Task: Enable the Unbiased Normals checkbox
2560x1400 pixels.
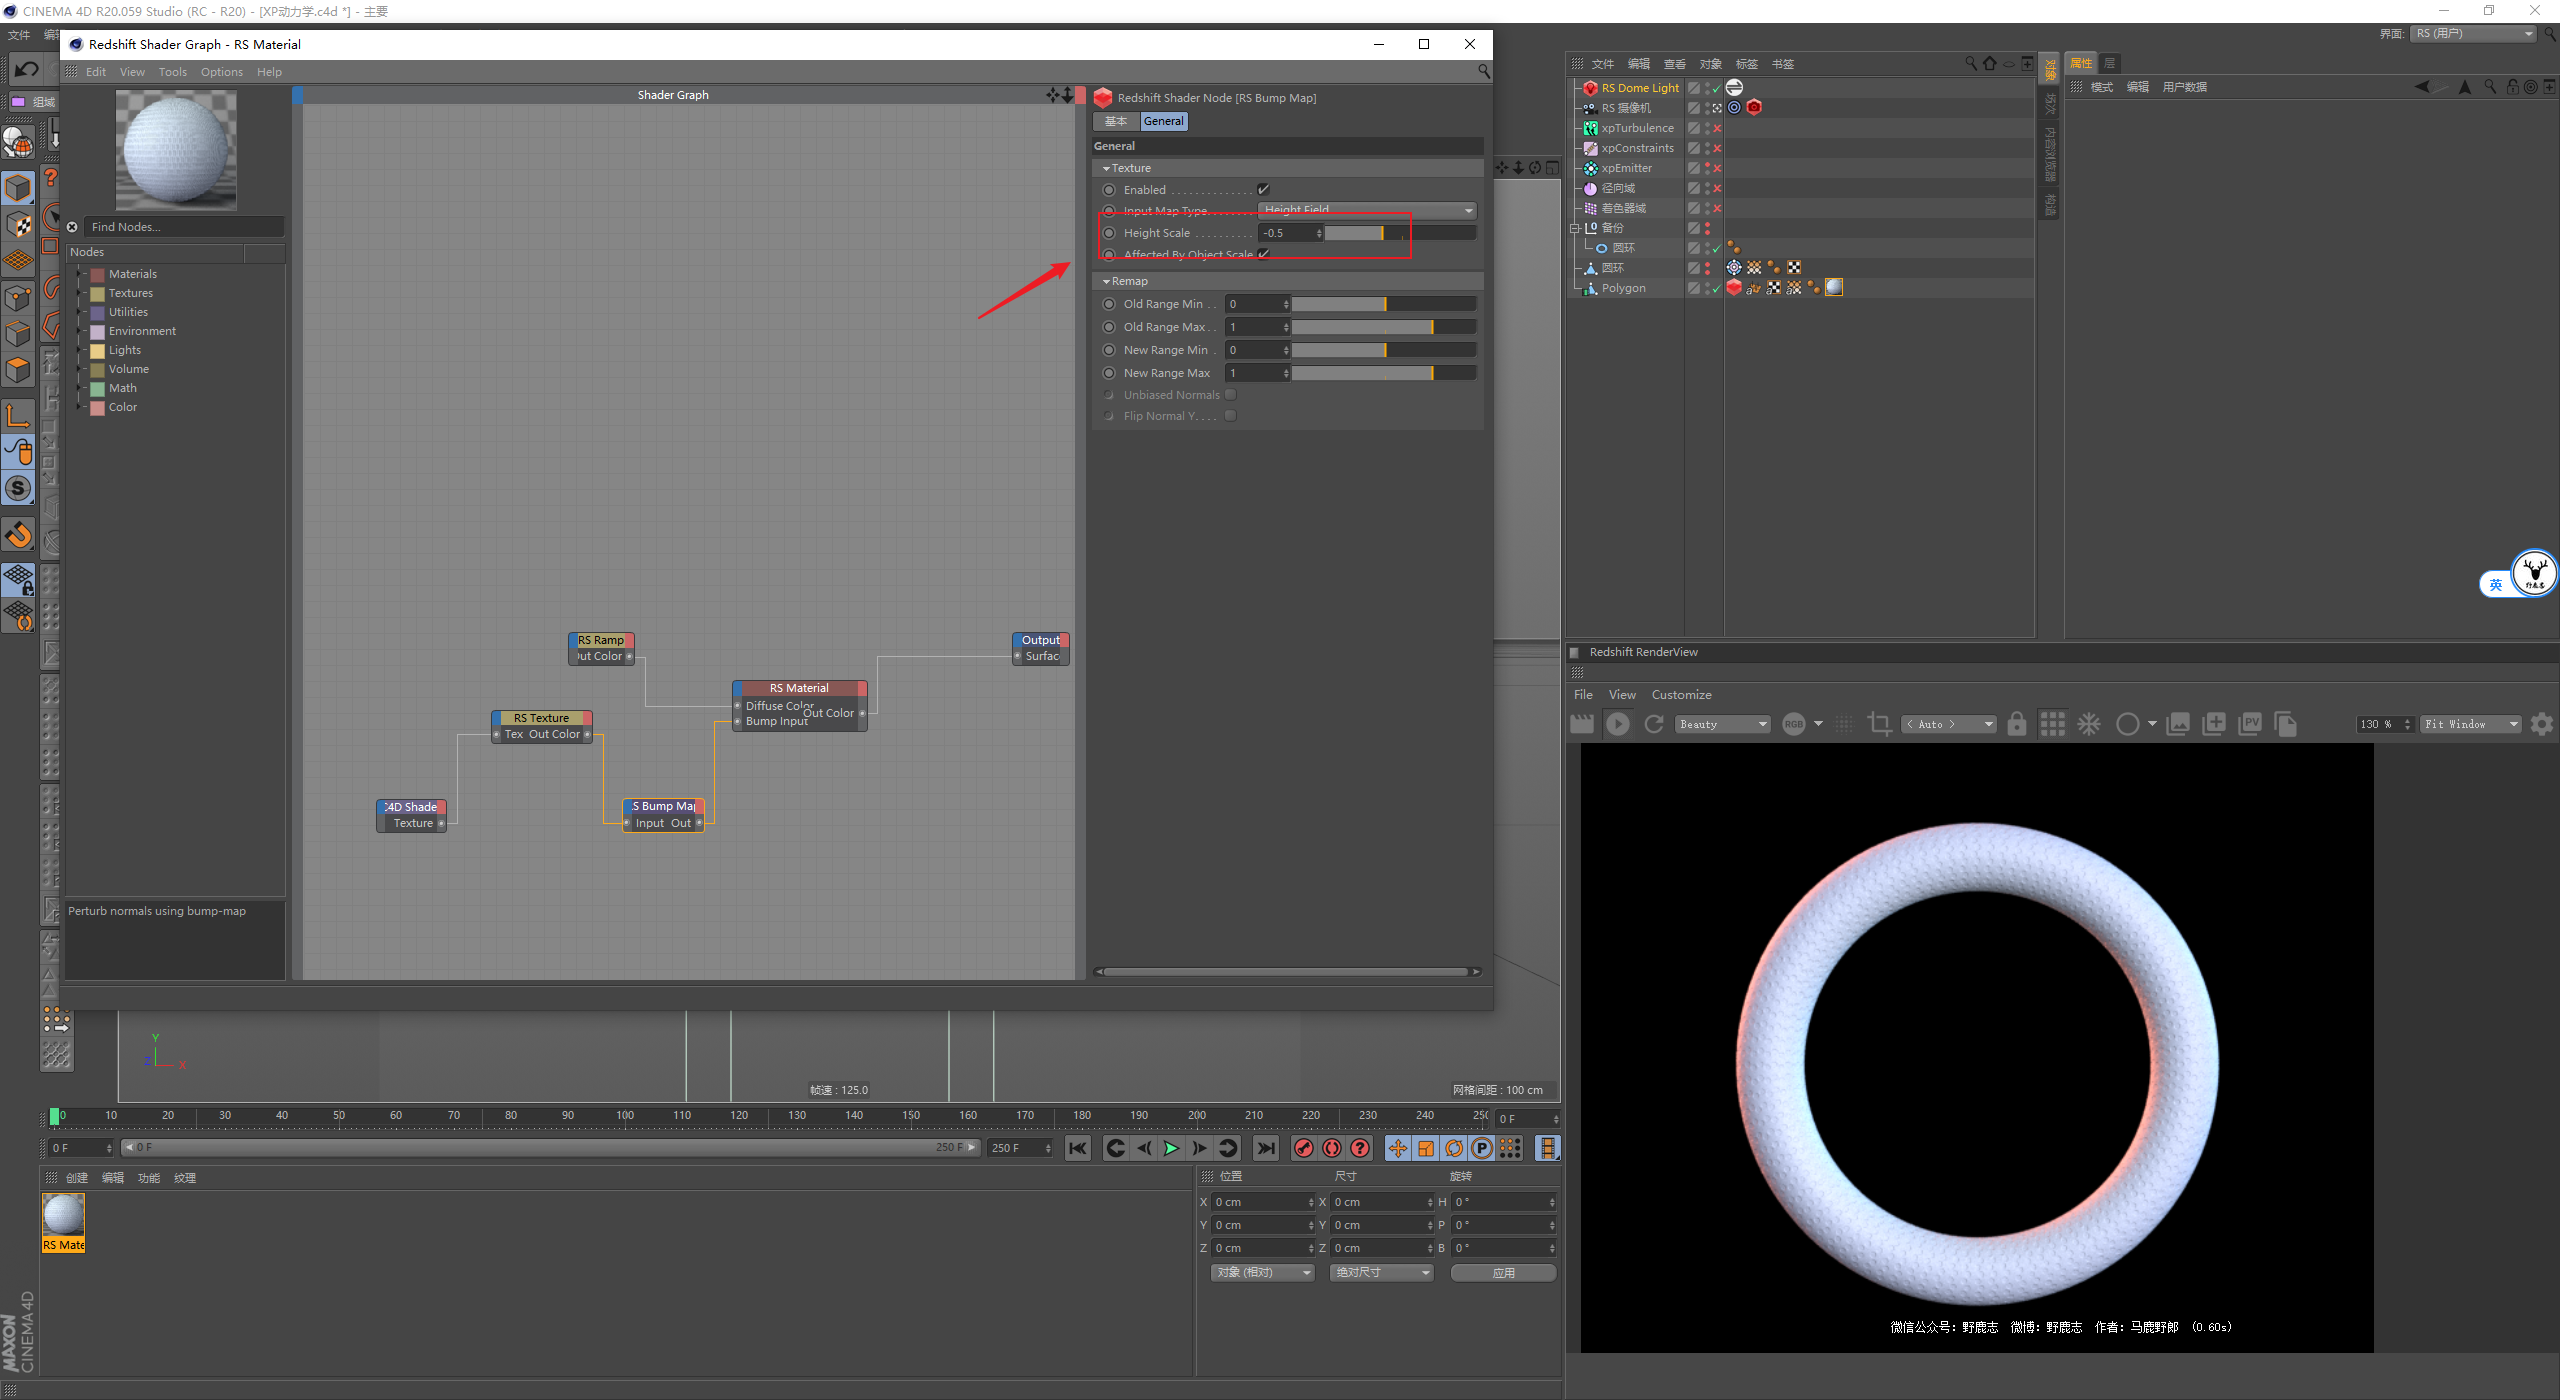Action: click(1231, 395)
